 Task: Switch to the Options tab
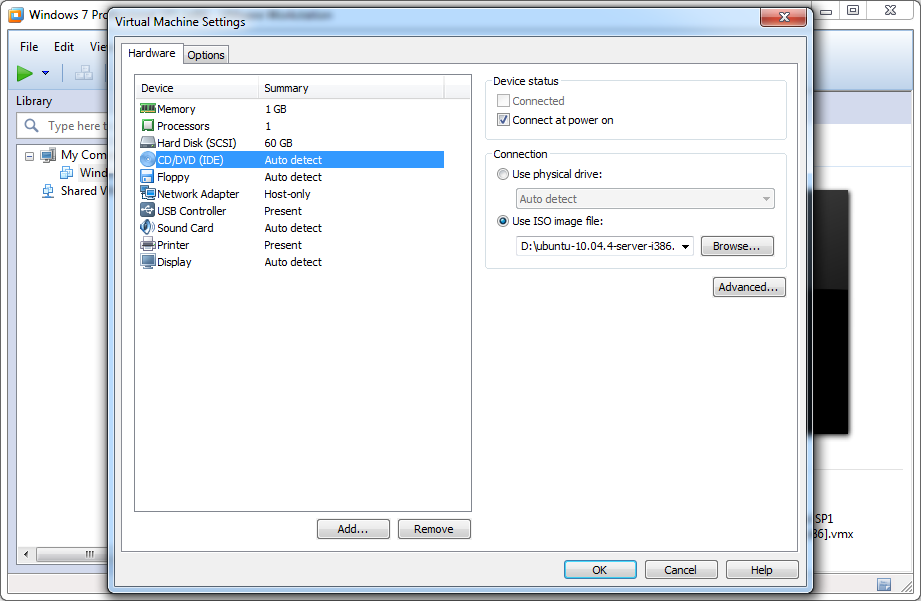(206, 55)
